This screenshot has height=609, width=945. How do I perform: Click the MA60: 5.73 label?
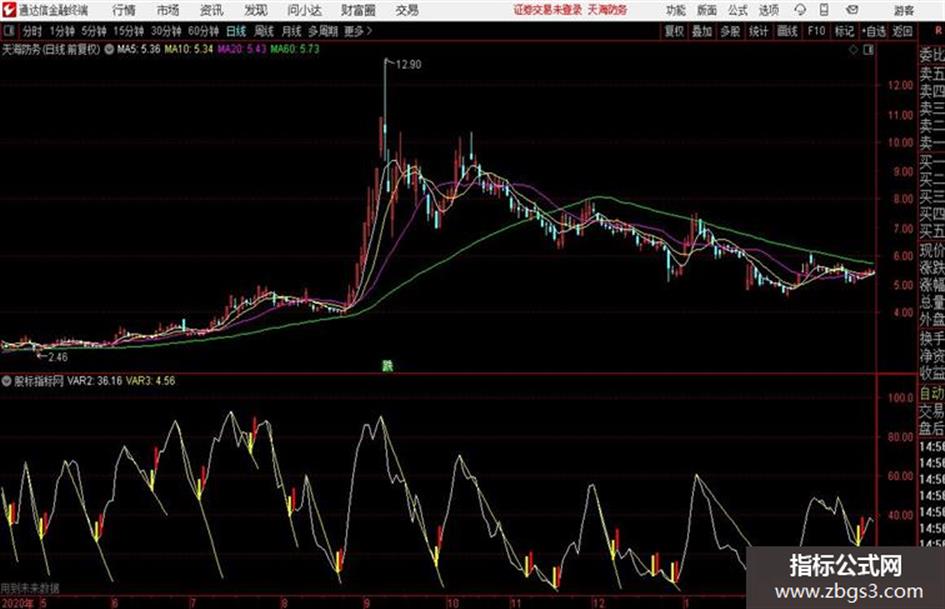(295, 49)
